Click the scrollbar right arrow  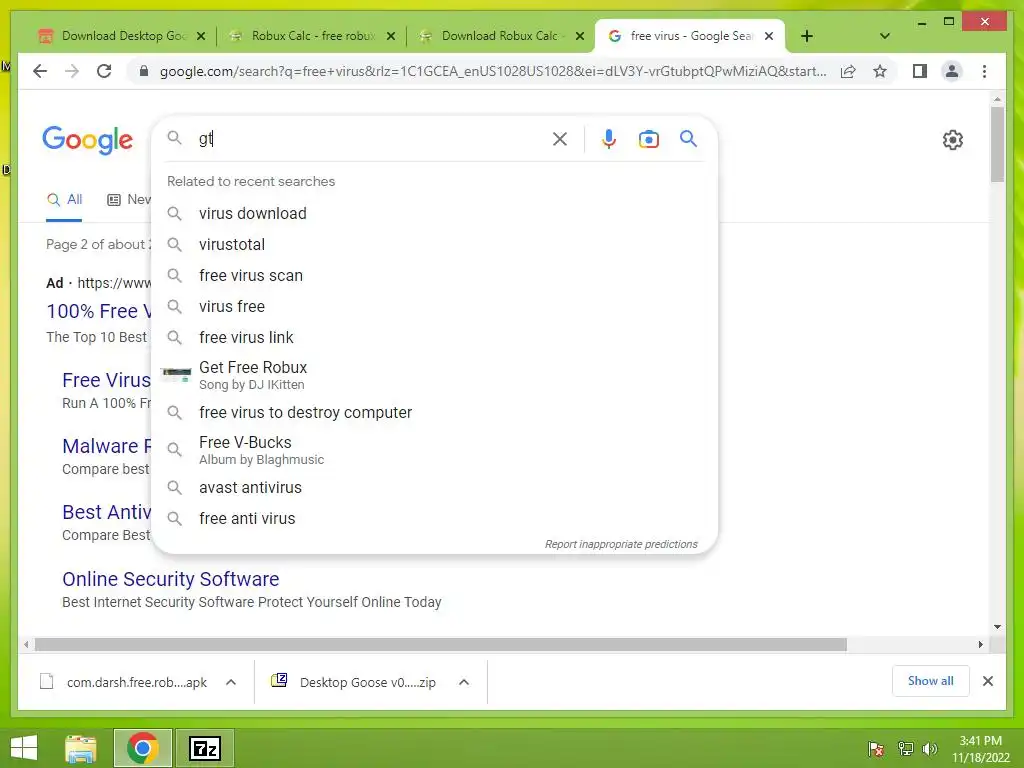tap(980, 645)
